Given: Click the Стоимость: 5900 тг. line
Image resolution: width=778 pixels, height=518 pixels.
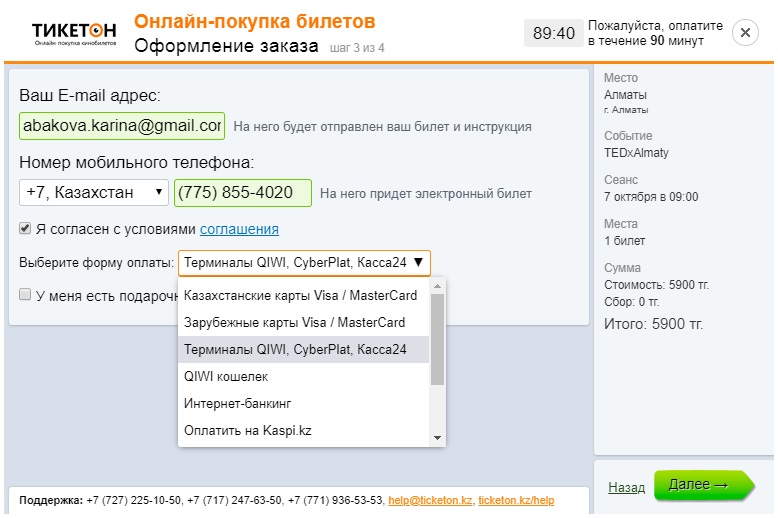Looking at the screenshot, I should tap(656, 285).
